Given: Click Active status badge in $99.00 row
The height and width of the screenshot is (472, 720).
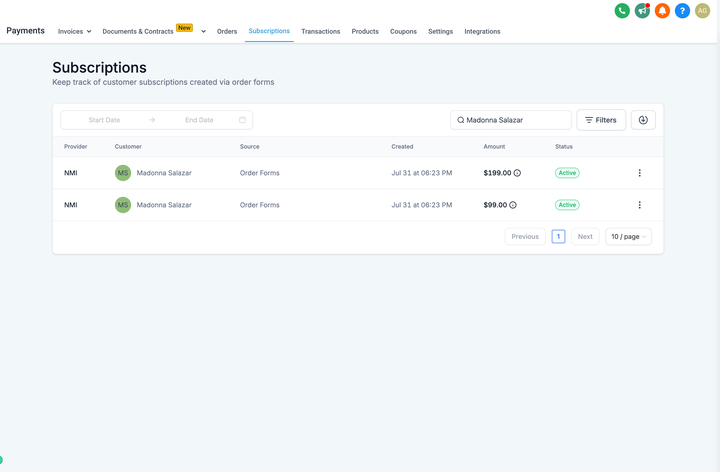Looking at the screenshot, I should coord(567,205).
